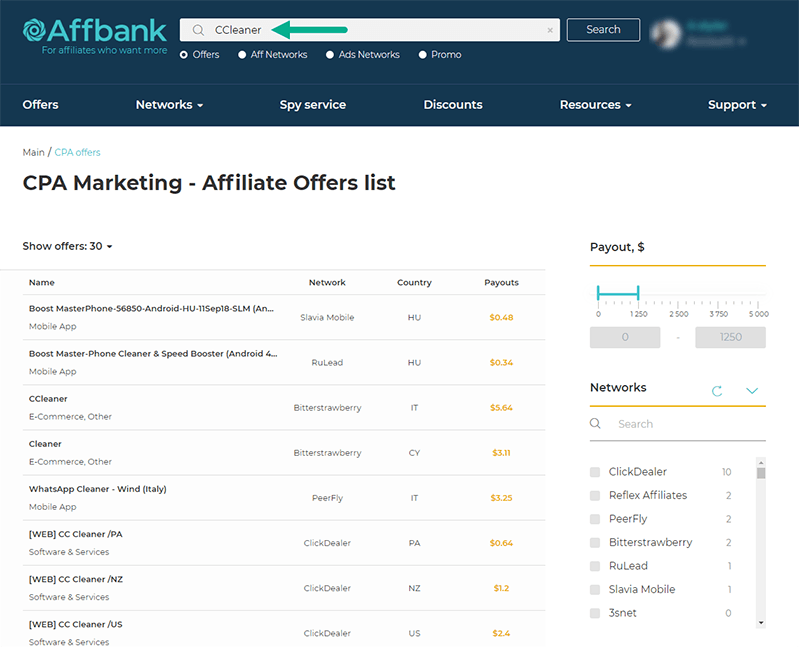Open the [WEB] CC Cleaner /US offer
The image size is (799, 647).
tap(75, 625)
